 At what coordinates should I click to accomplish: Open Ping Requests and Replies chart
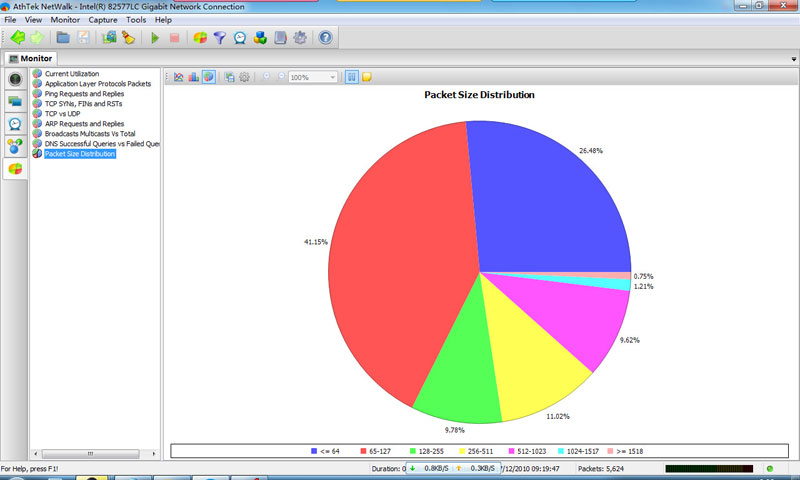point(84,94)
